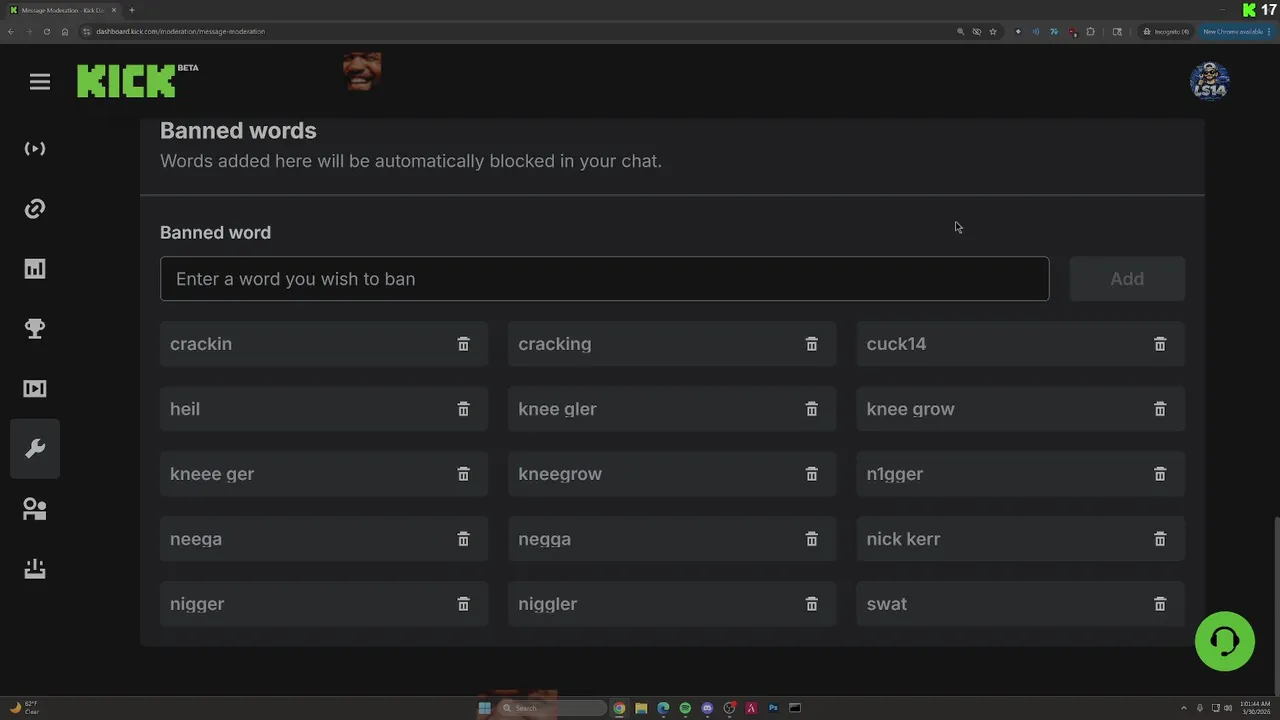Viewport: 1280px width, 720px height.
Task: Open a new browser tab
Action: coord(131,10)
